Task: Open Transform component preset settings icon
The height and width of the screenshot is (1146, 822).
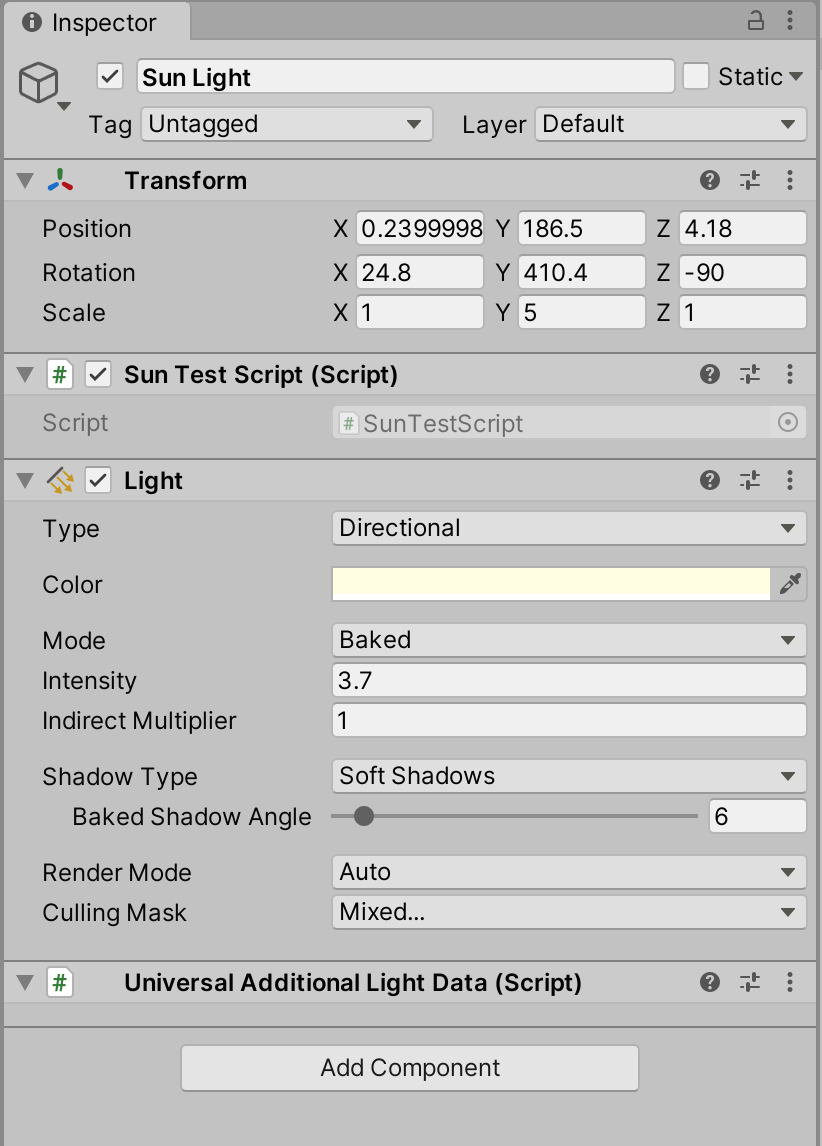Action: coord(750,180)
